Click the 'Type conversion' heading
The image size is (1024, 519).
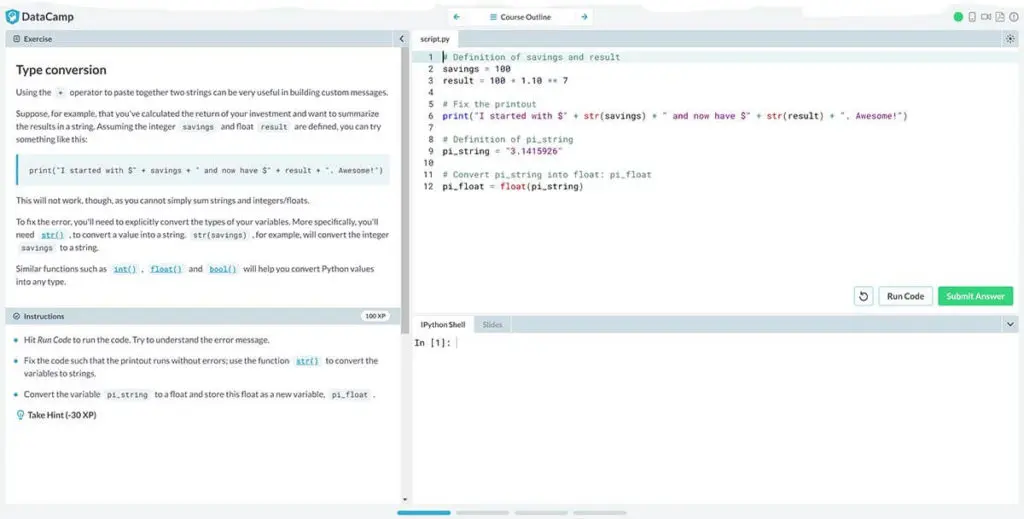pyautogui.click(x=61, y=70)
